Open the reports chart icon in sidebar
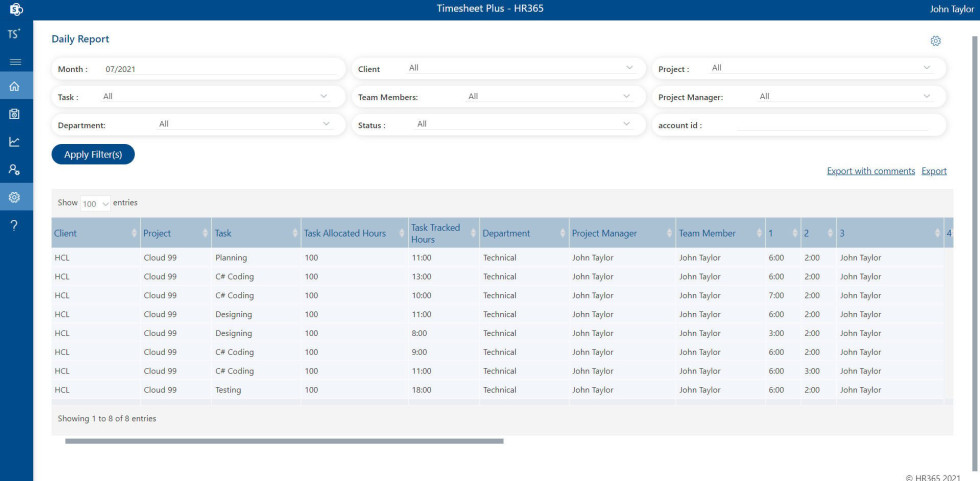 (15, 142)
